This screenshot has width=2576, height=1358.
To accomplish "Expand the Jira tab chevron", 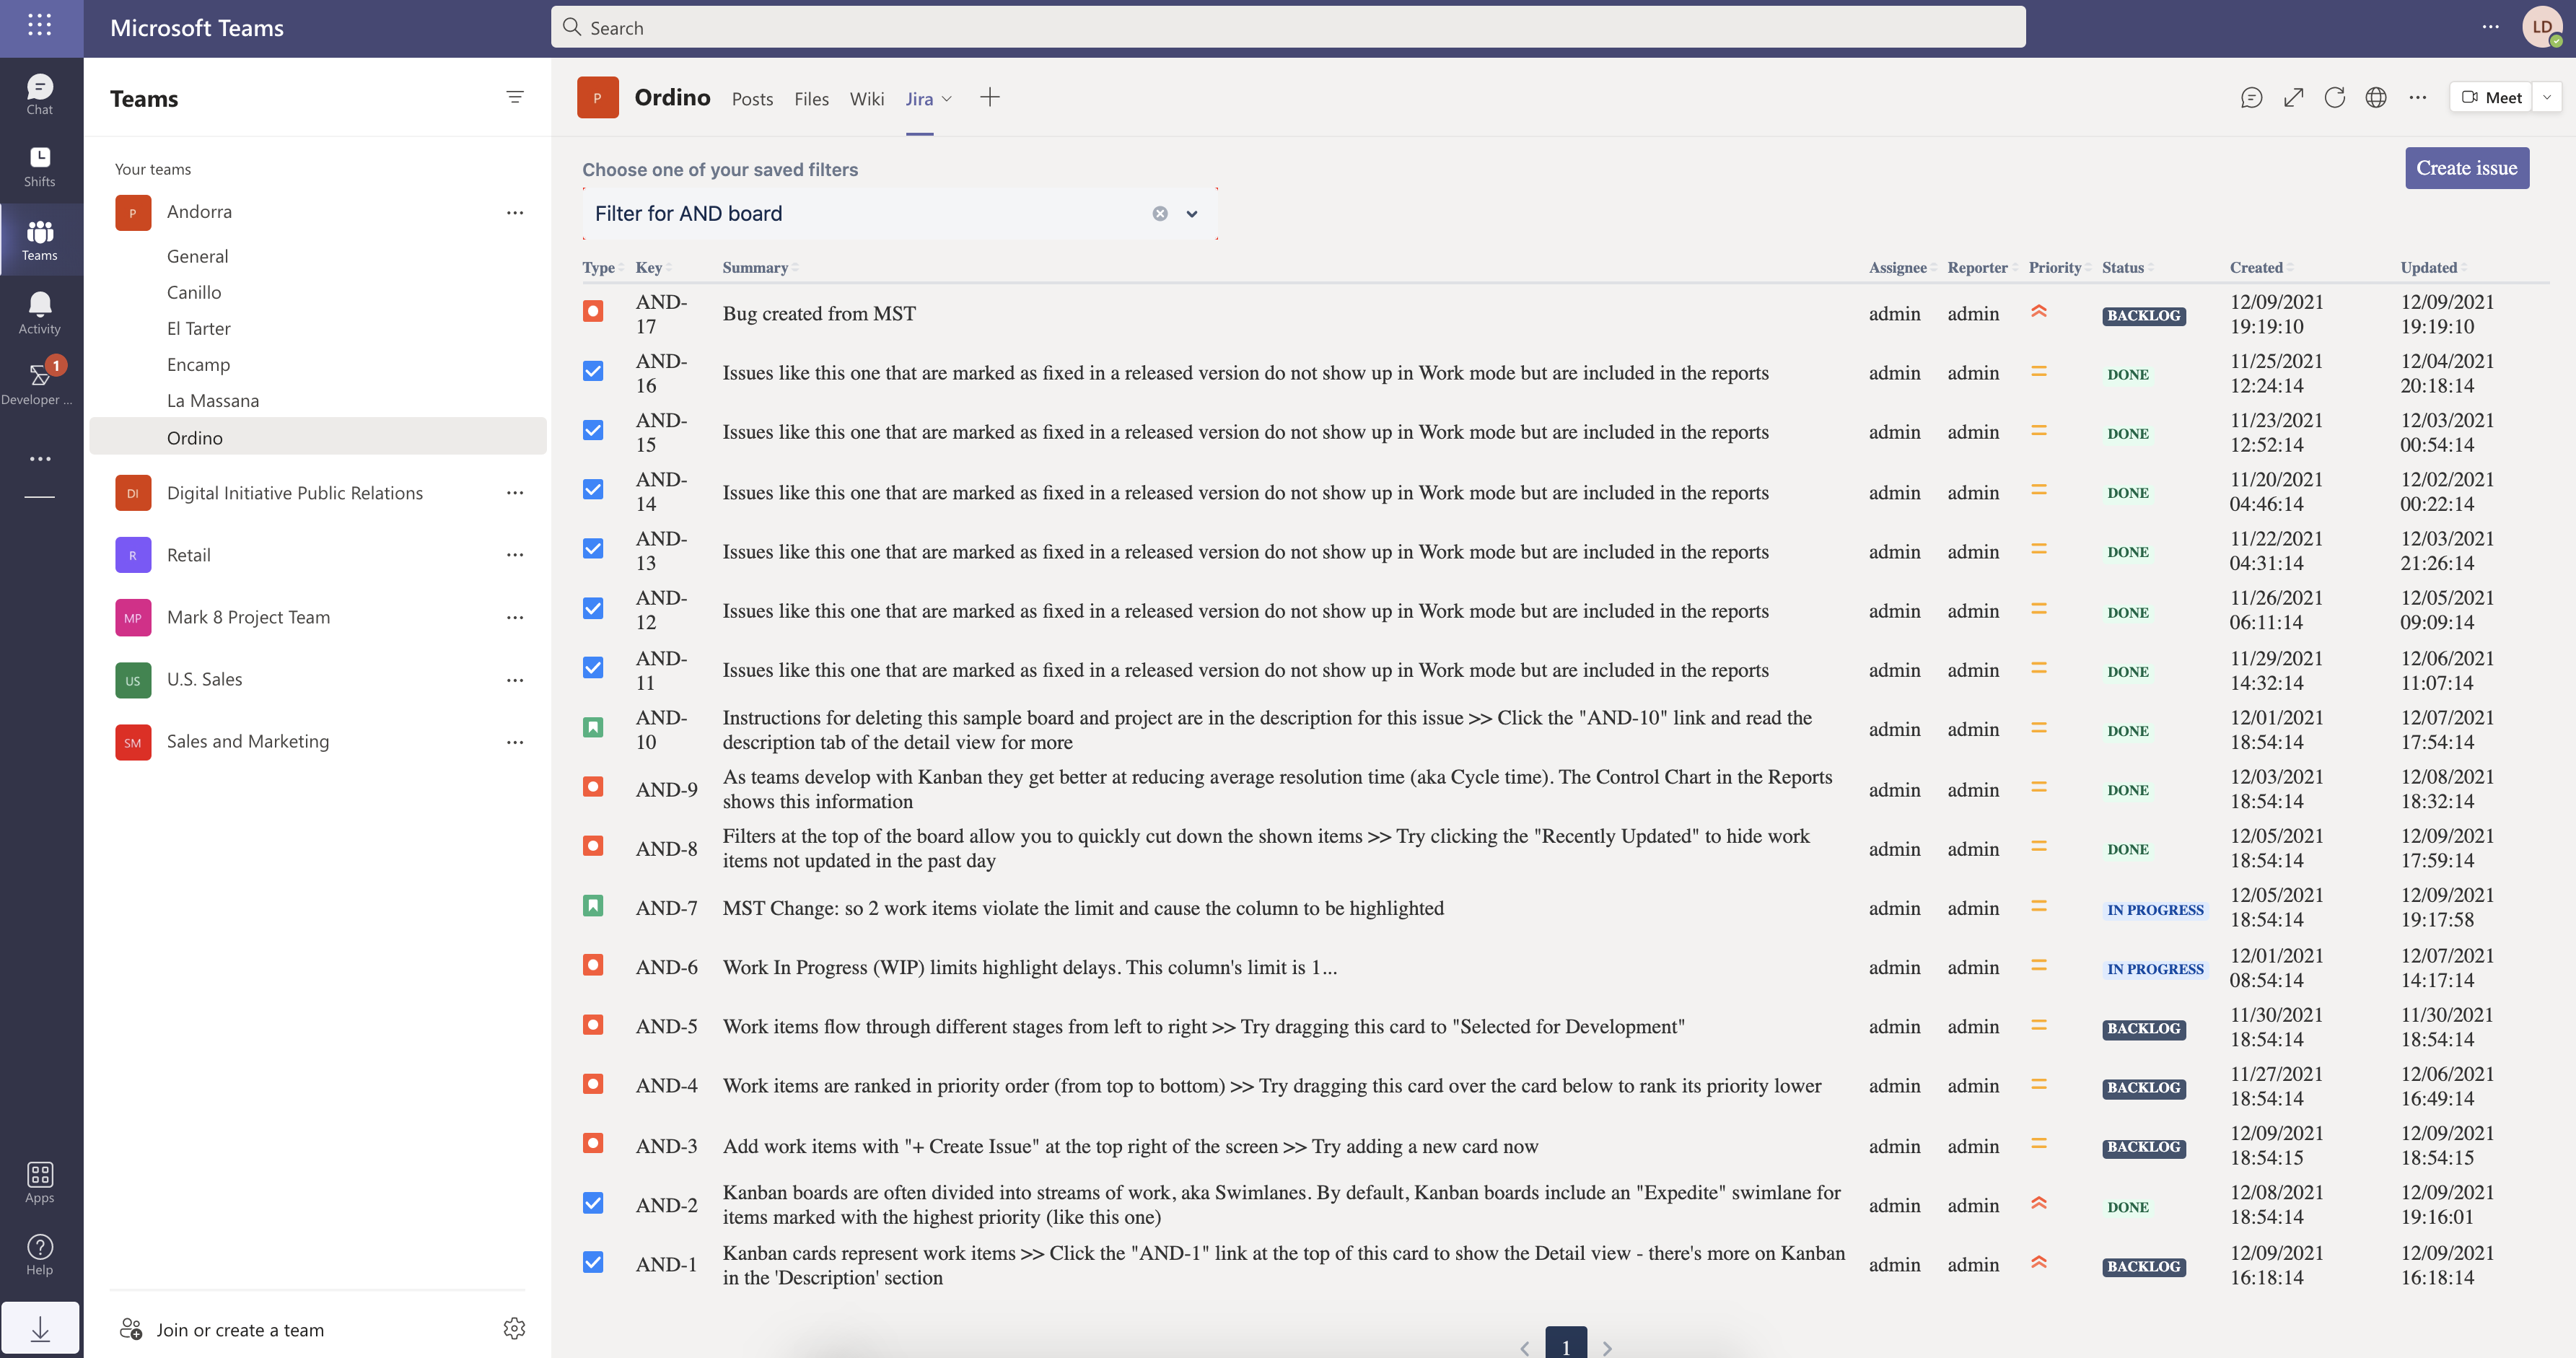I will pos(947,99).
